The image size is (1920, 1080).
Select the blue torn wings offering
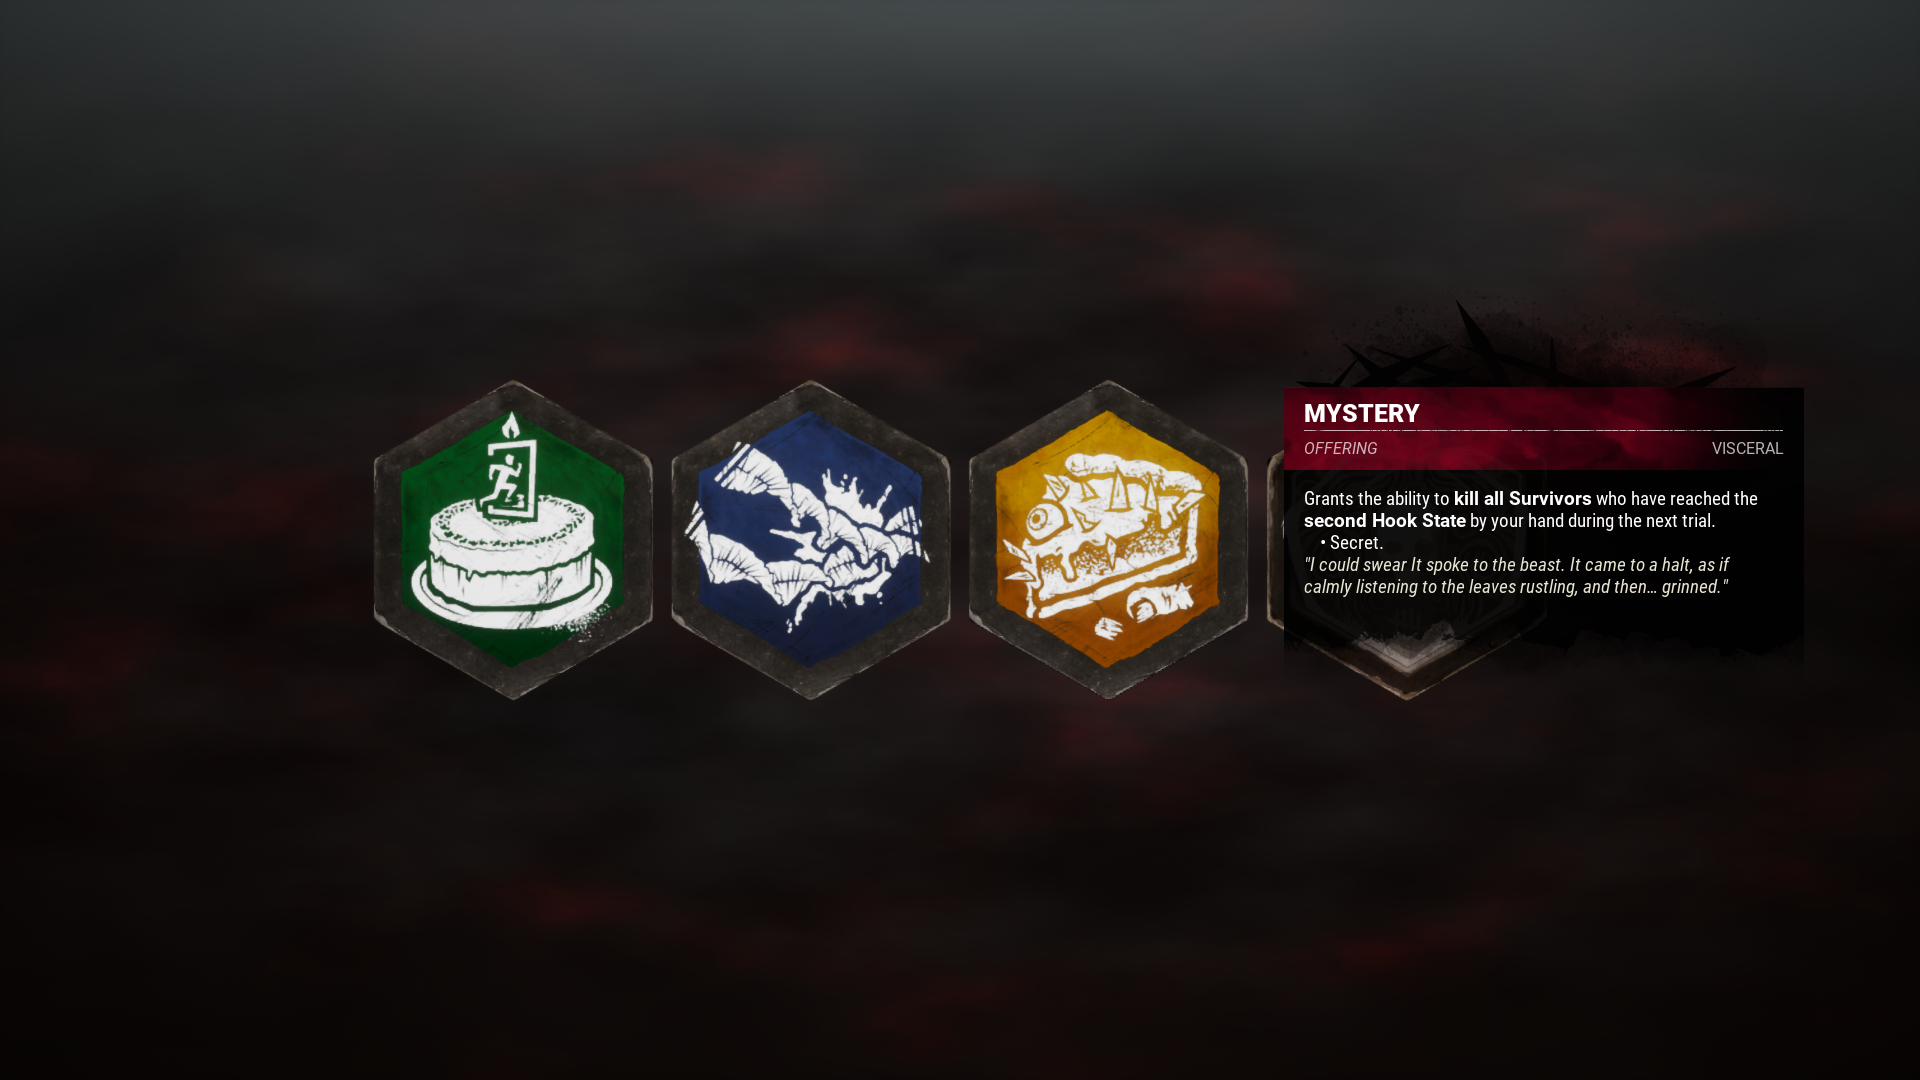tap(811, 540)
